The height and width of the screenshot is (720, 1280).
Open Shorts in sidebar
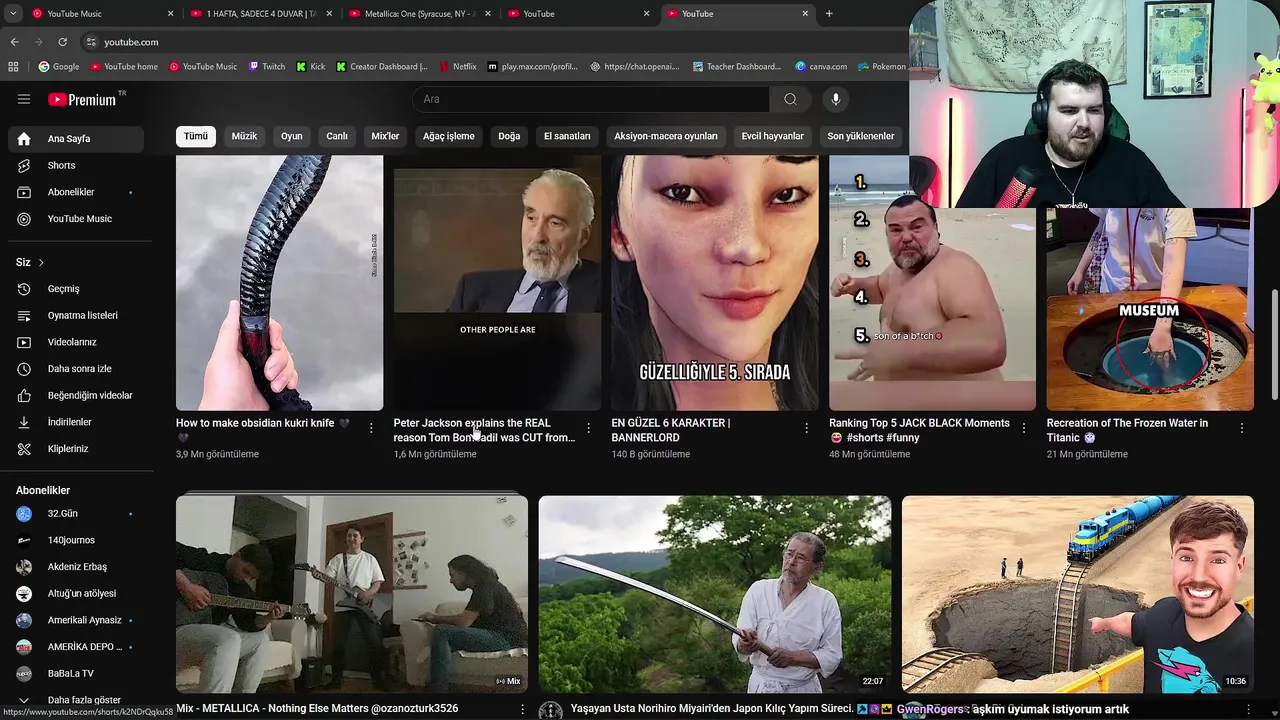76,165
